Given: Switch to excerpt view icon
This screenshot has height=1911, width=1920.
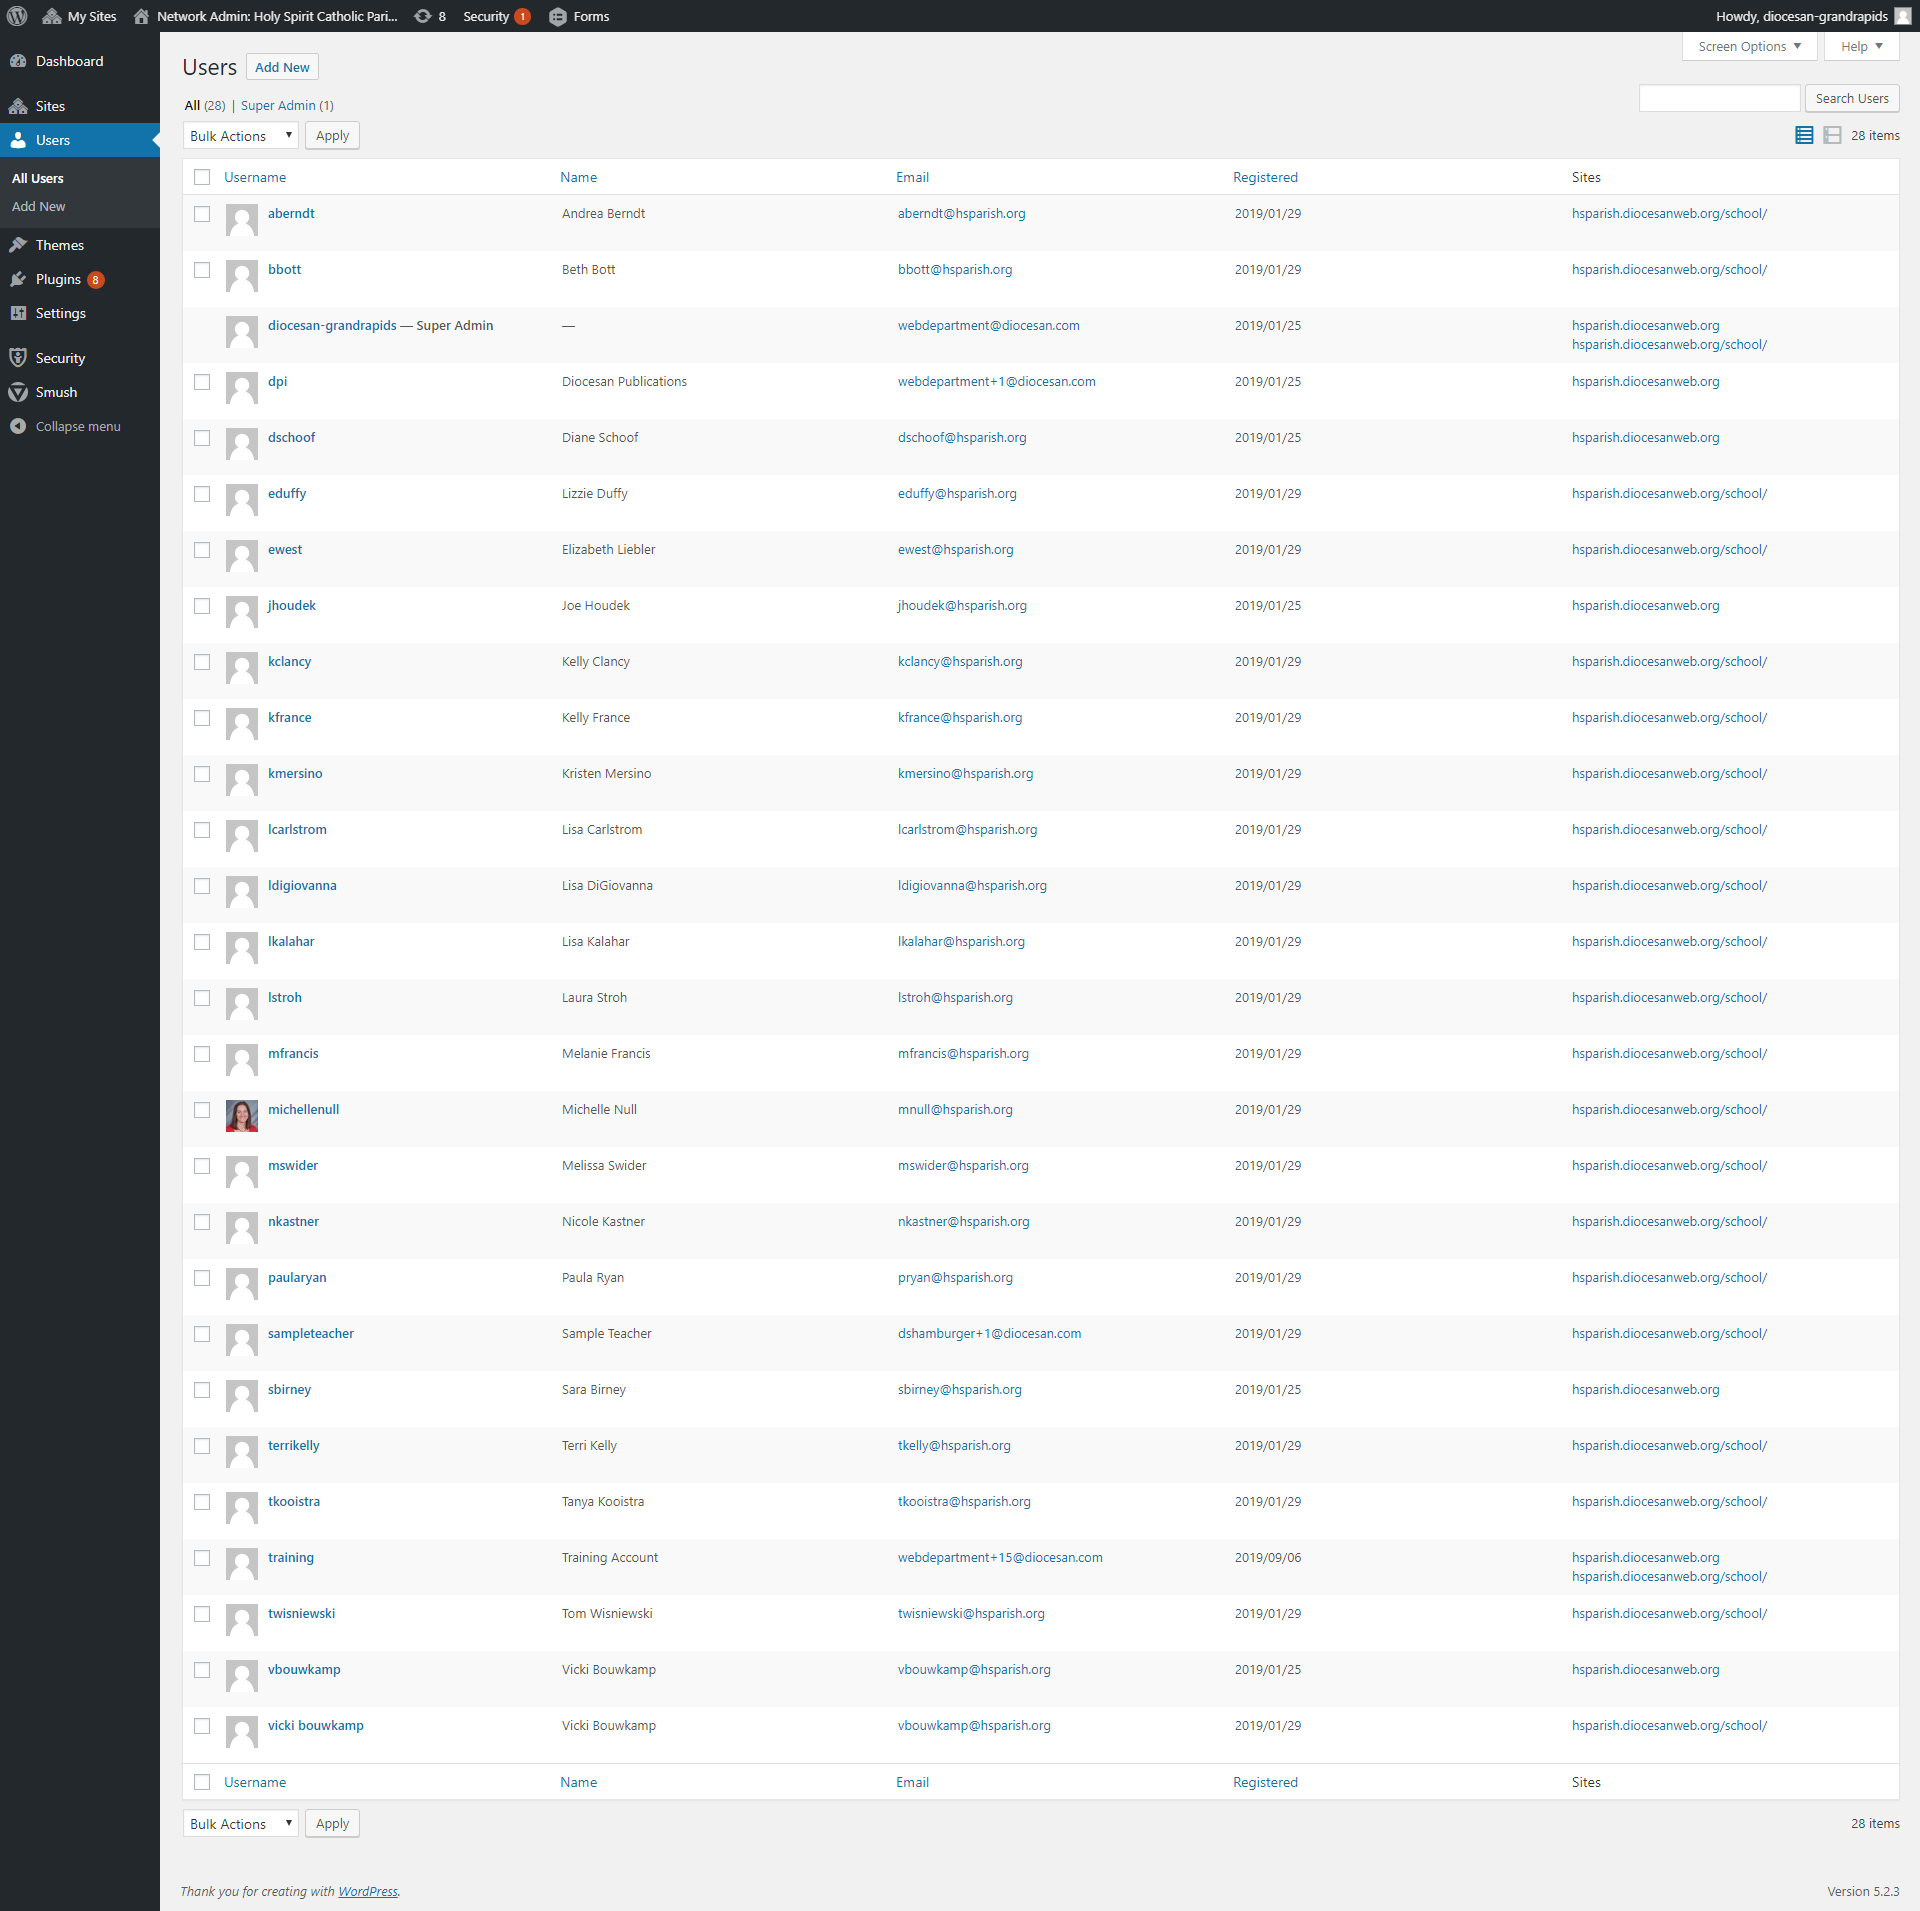Looking at the screenshot, I should 1832,135.
